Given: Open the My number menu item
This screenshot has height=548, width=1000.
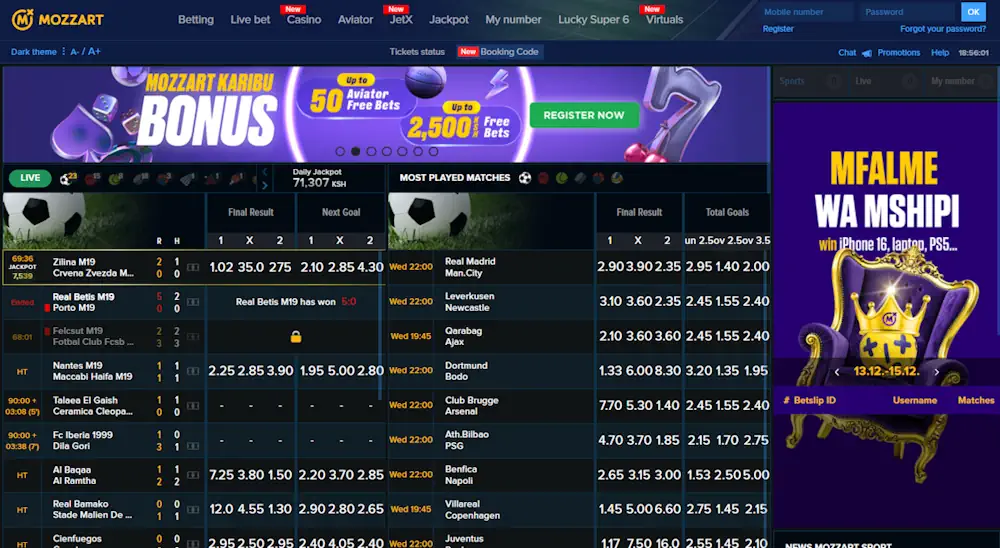Looking at the screenshot, I should [513, 20].
